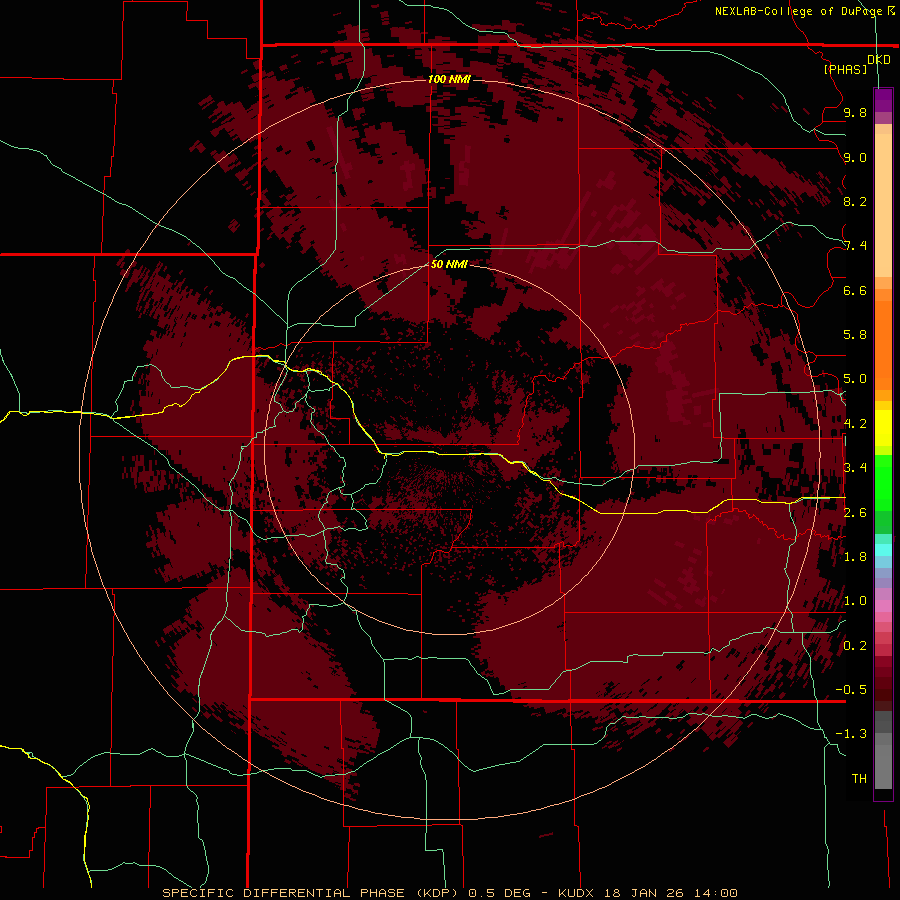900x900 pixels.
Task: Click the 0.2 legend value
Action: [855, 646]
